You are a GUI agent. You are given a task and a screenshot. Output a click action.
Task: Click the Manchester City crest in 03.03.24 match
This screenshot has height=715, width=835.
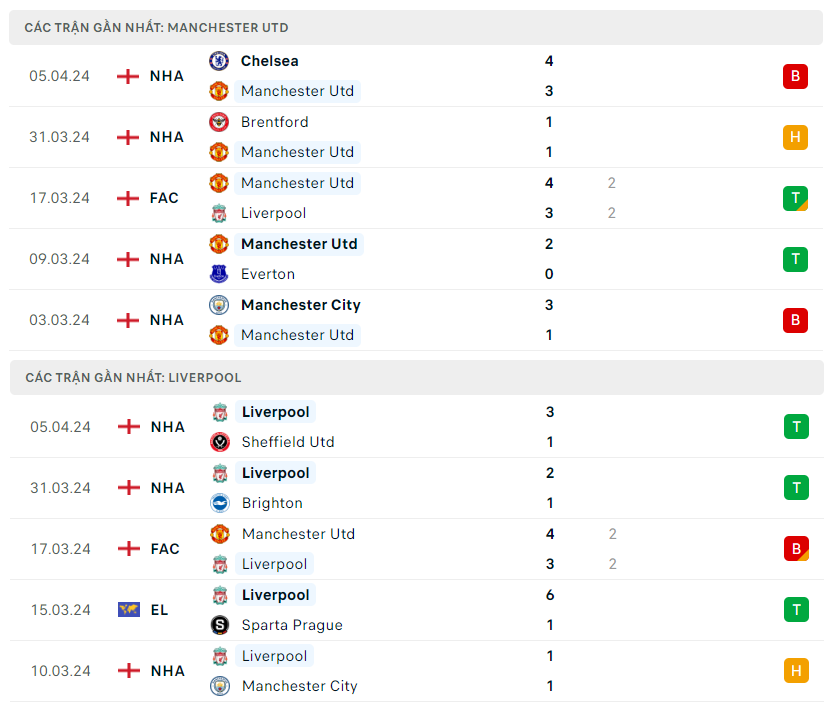point(219,305)
